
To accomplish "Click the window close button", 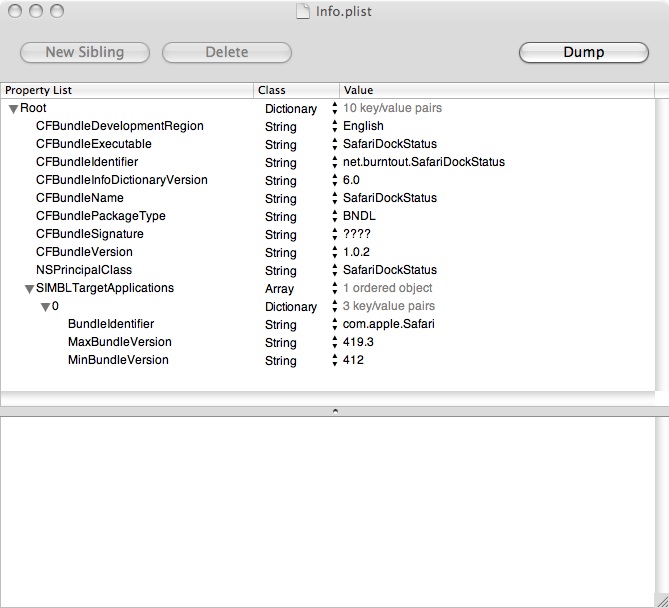I will click(15, 11).
